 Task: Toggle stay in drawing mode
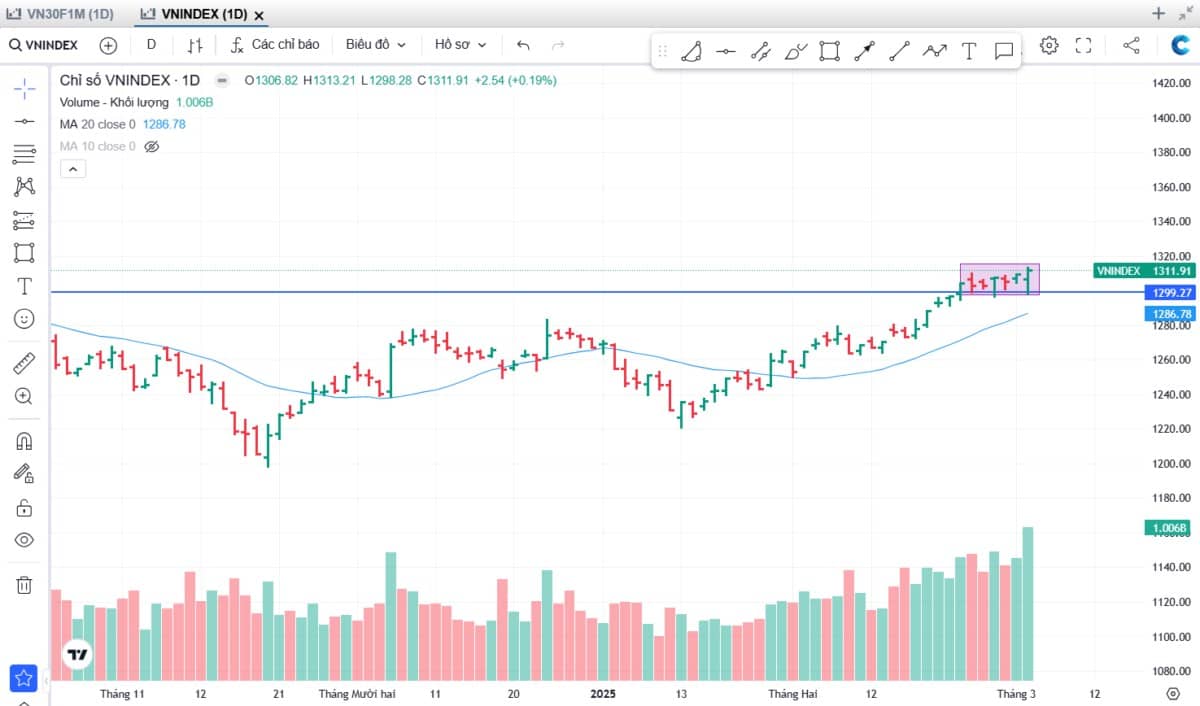24,473
